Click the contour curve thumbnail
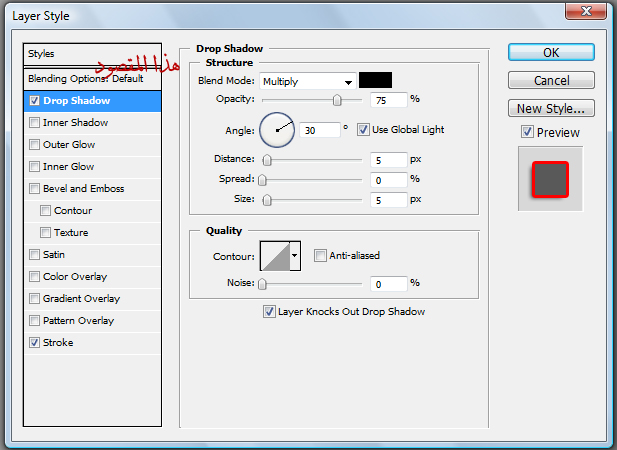Screen dimensions: 617x450 (274, 257)
